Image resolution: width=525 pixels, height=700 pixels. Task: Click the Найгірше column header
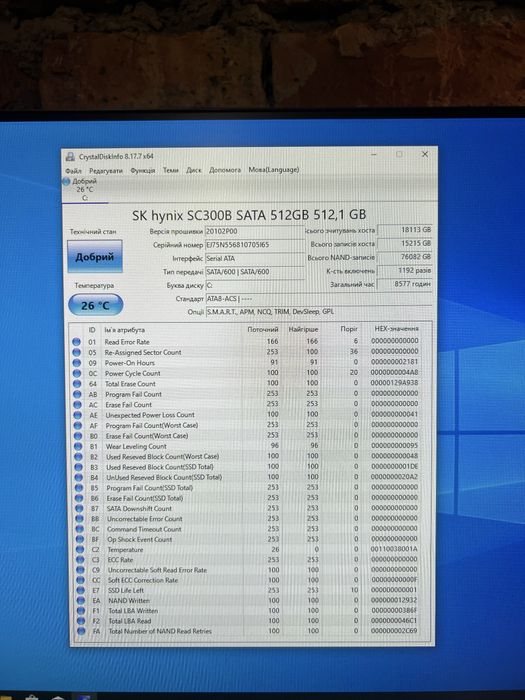point(303,329)
